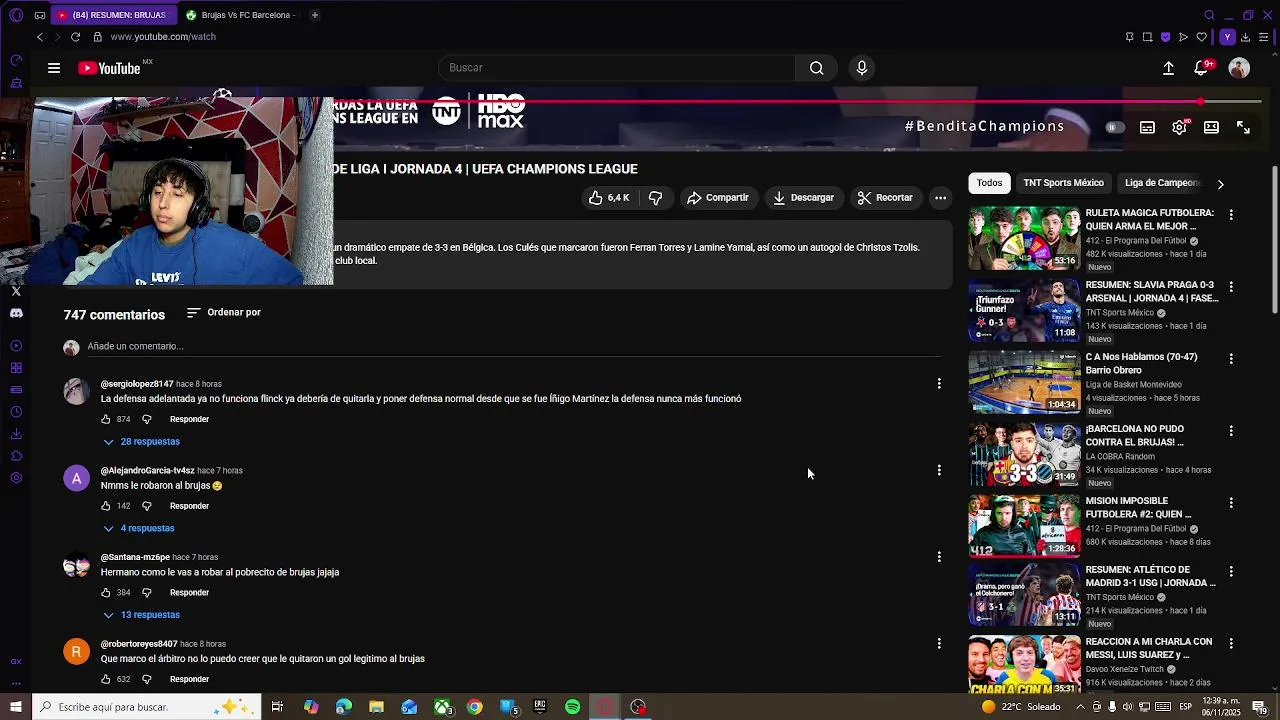Open options menu for MISION IMPOSIBLE video
1280x720 pixels.
pos(1231,503)
